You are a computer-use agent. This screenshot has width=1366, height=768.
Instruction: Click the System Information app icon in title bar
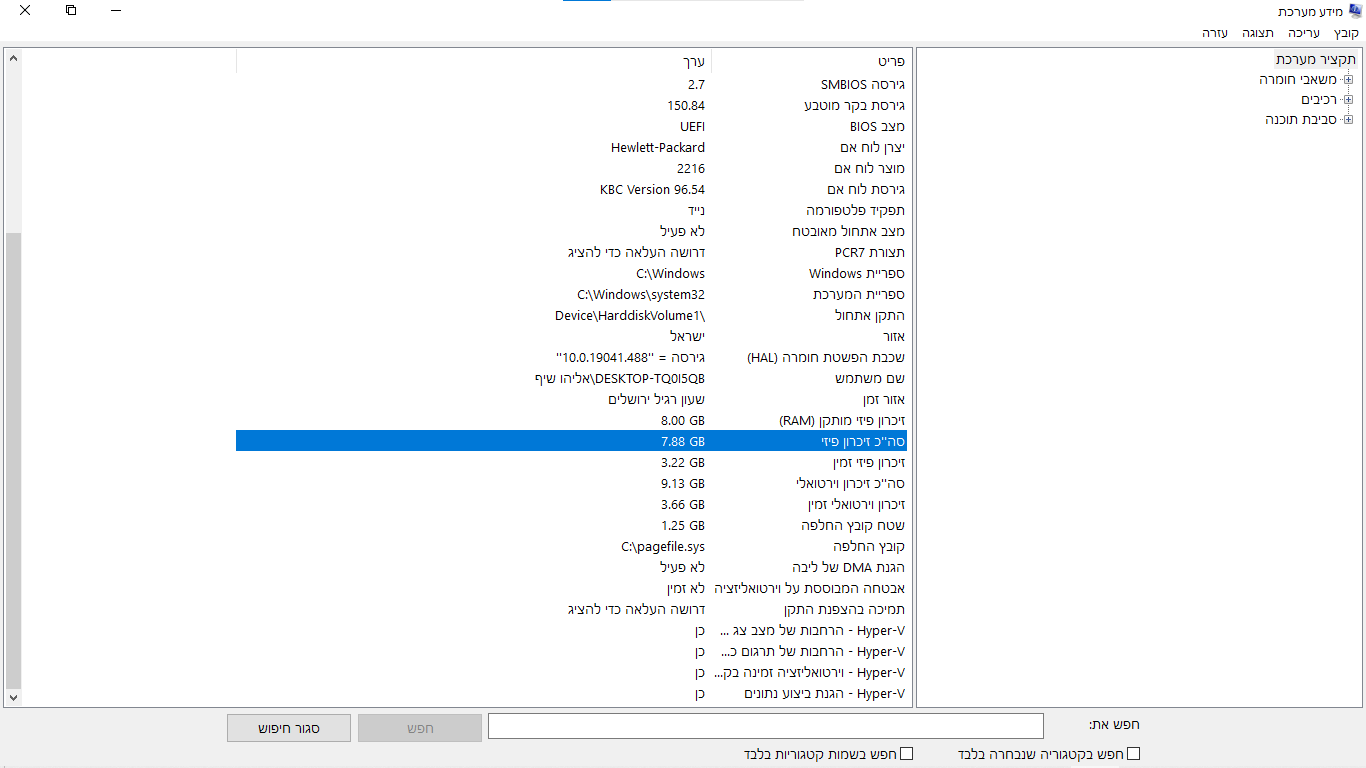click(x=1354, y=11)
